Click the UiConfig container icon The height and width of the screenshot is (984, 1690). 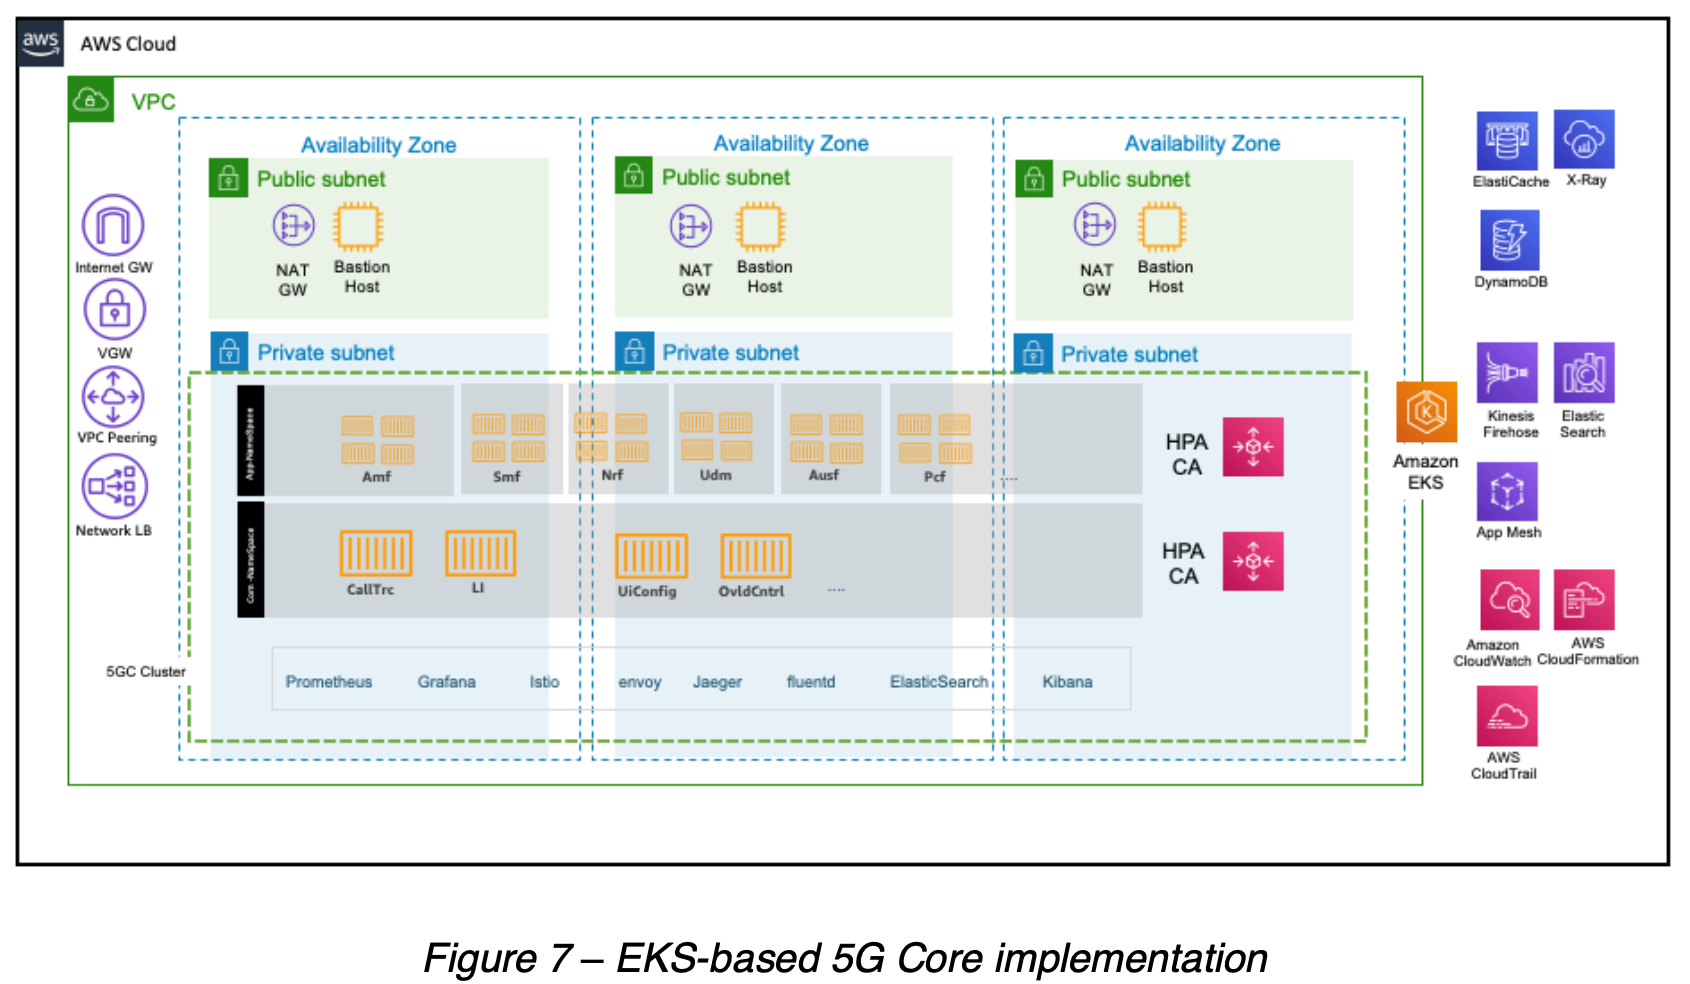pyautogui.click(x=652, y=556)
